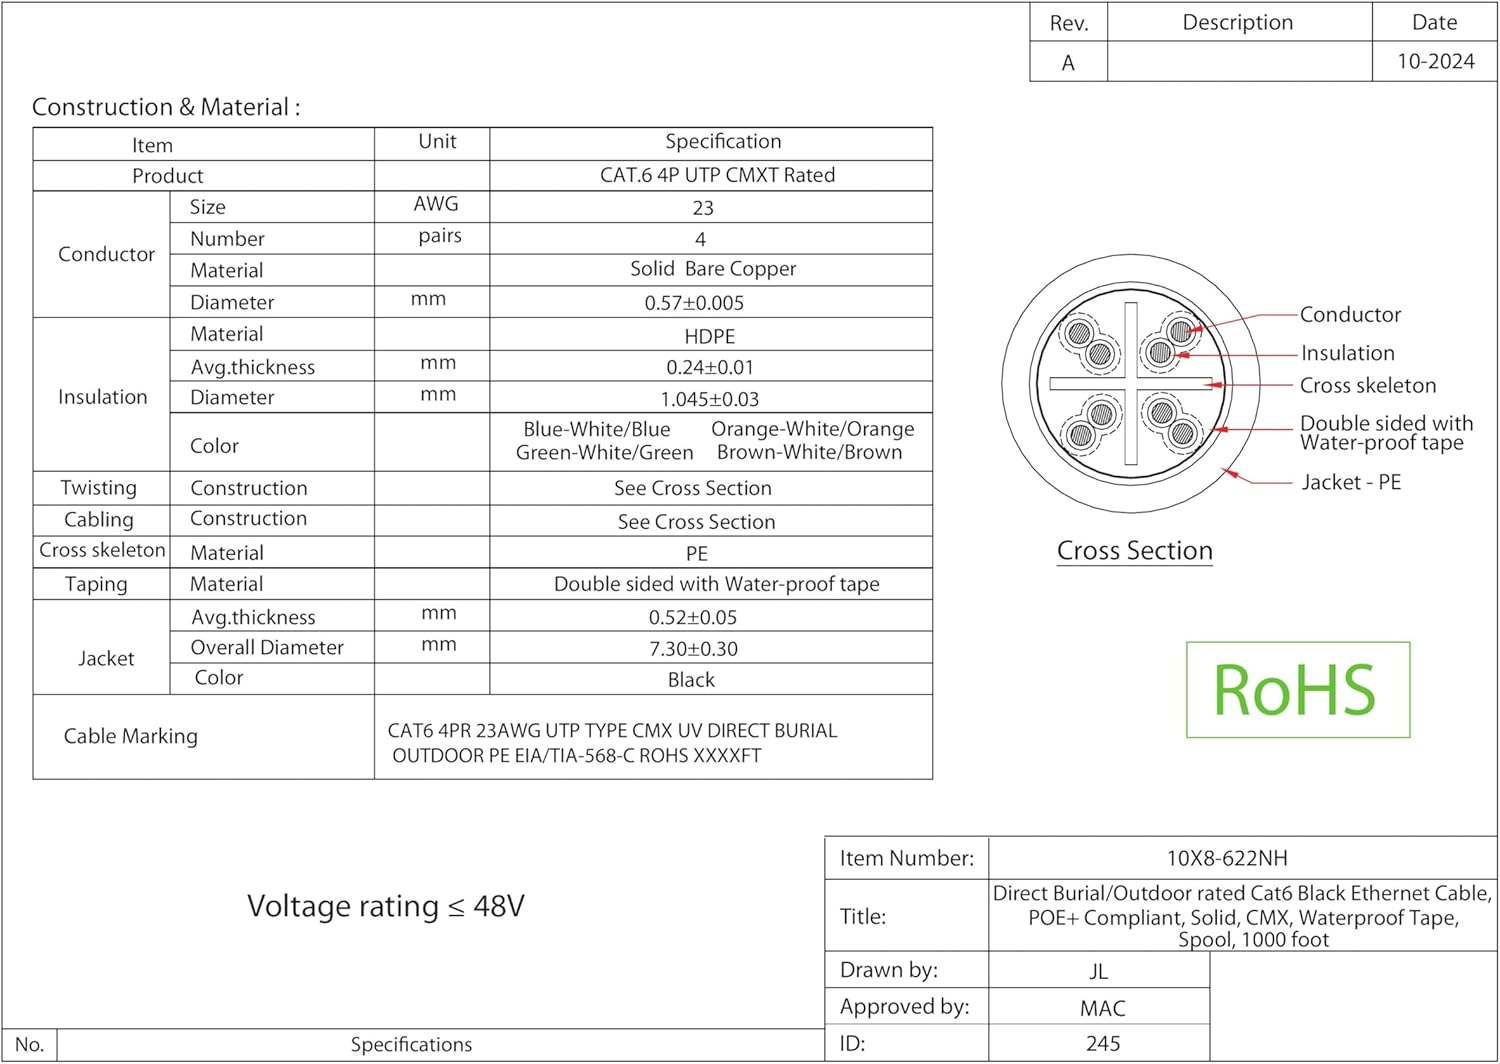The image size is (1500, 1064).
Task: Click 'Blue-White/Blue' color text
Action: tap(597, 429)
